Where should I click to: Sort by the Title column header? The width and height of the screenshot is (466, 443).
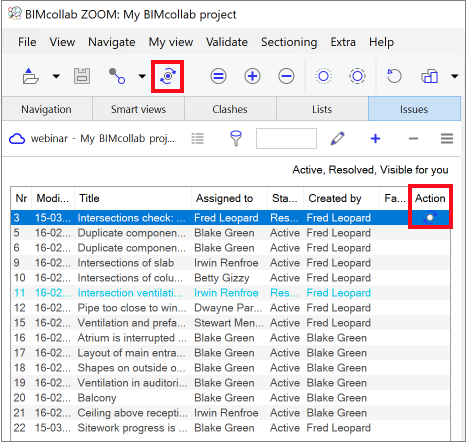click(x=133, y=198)
